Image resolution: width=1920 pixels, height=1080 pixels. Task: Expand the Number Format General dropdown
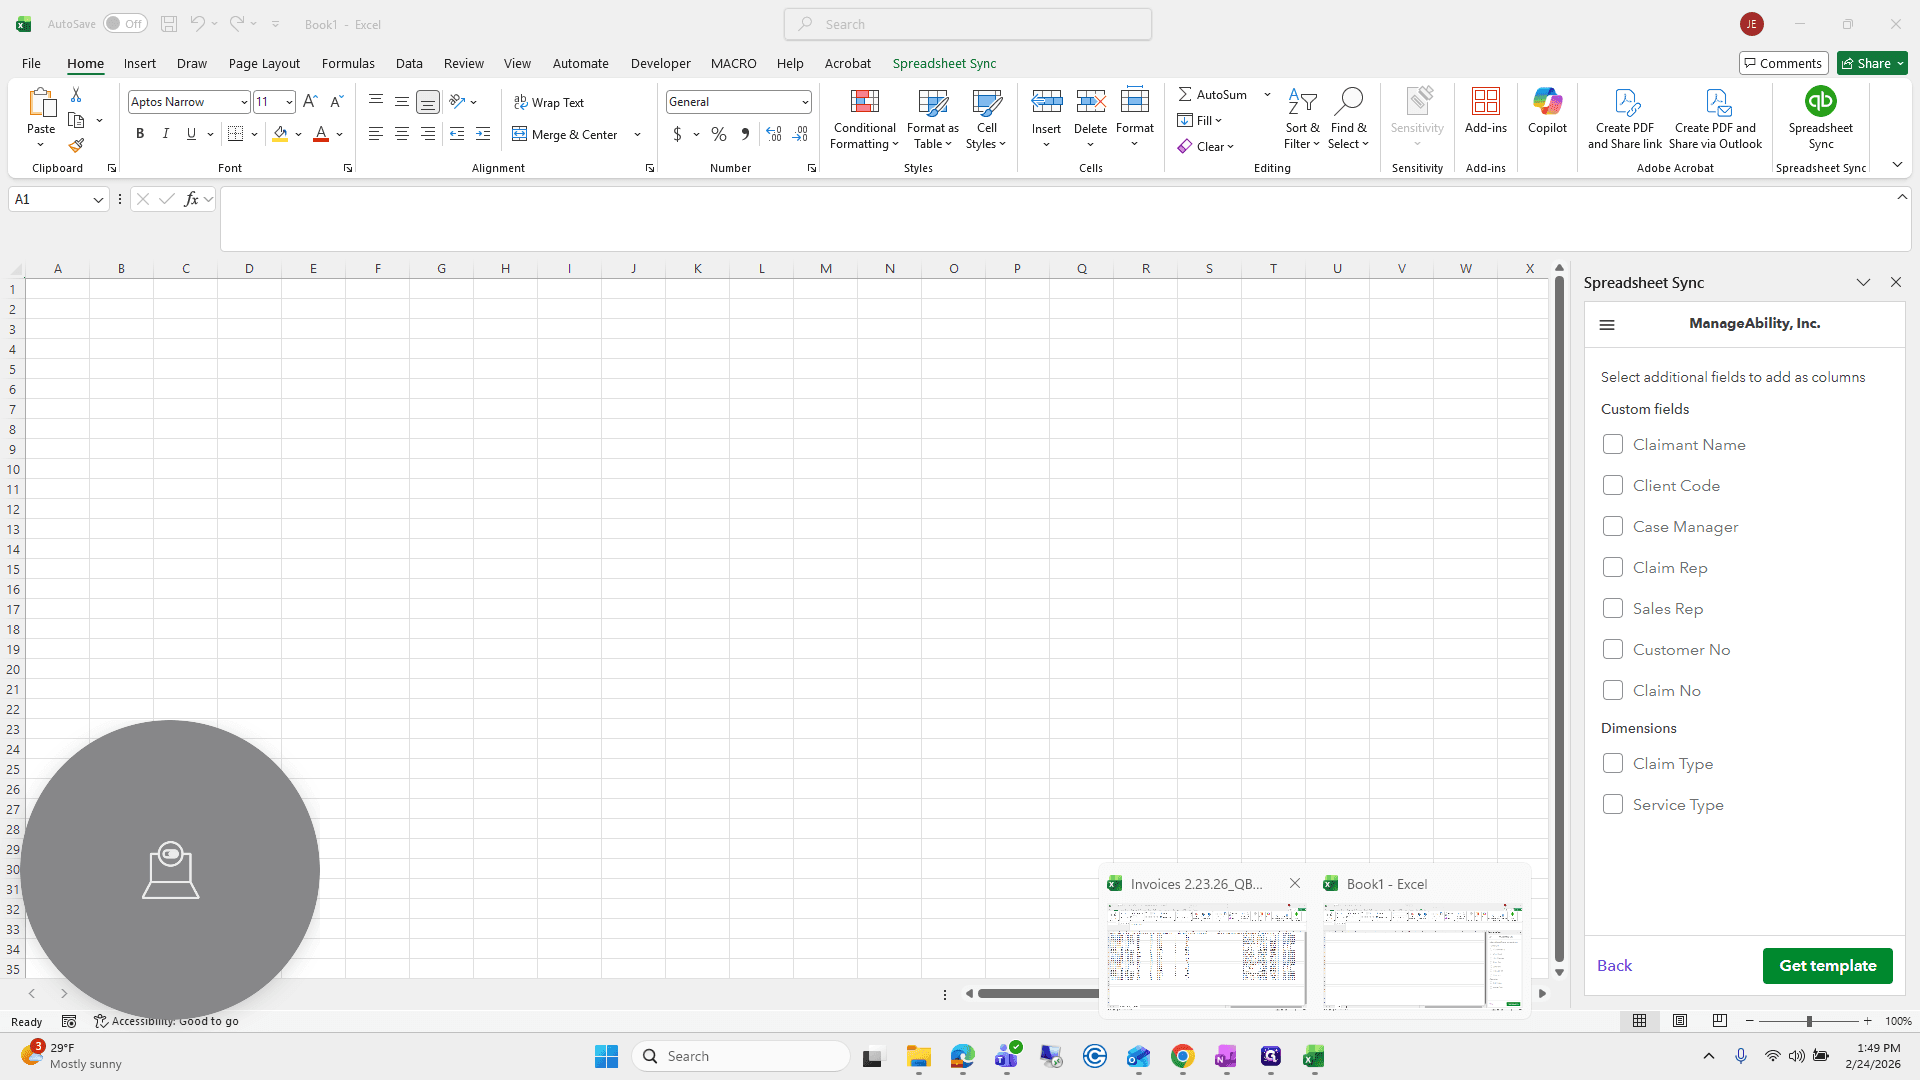[805, 102]
